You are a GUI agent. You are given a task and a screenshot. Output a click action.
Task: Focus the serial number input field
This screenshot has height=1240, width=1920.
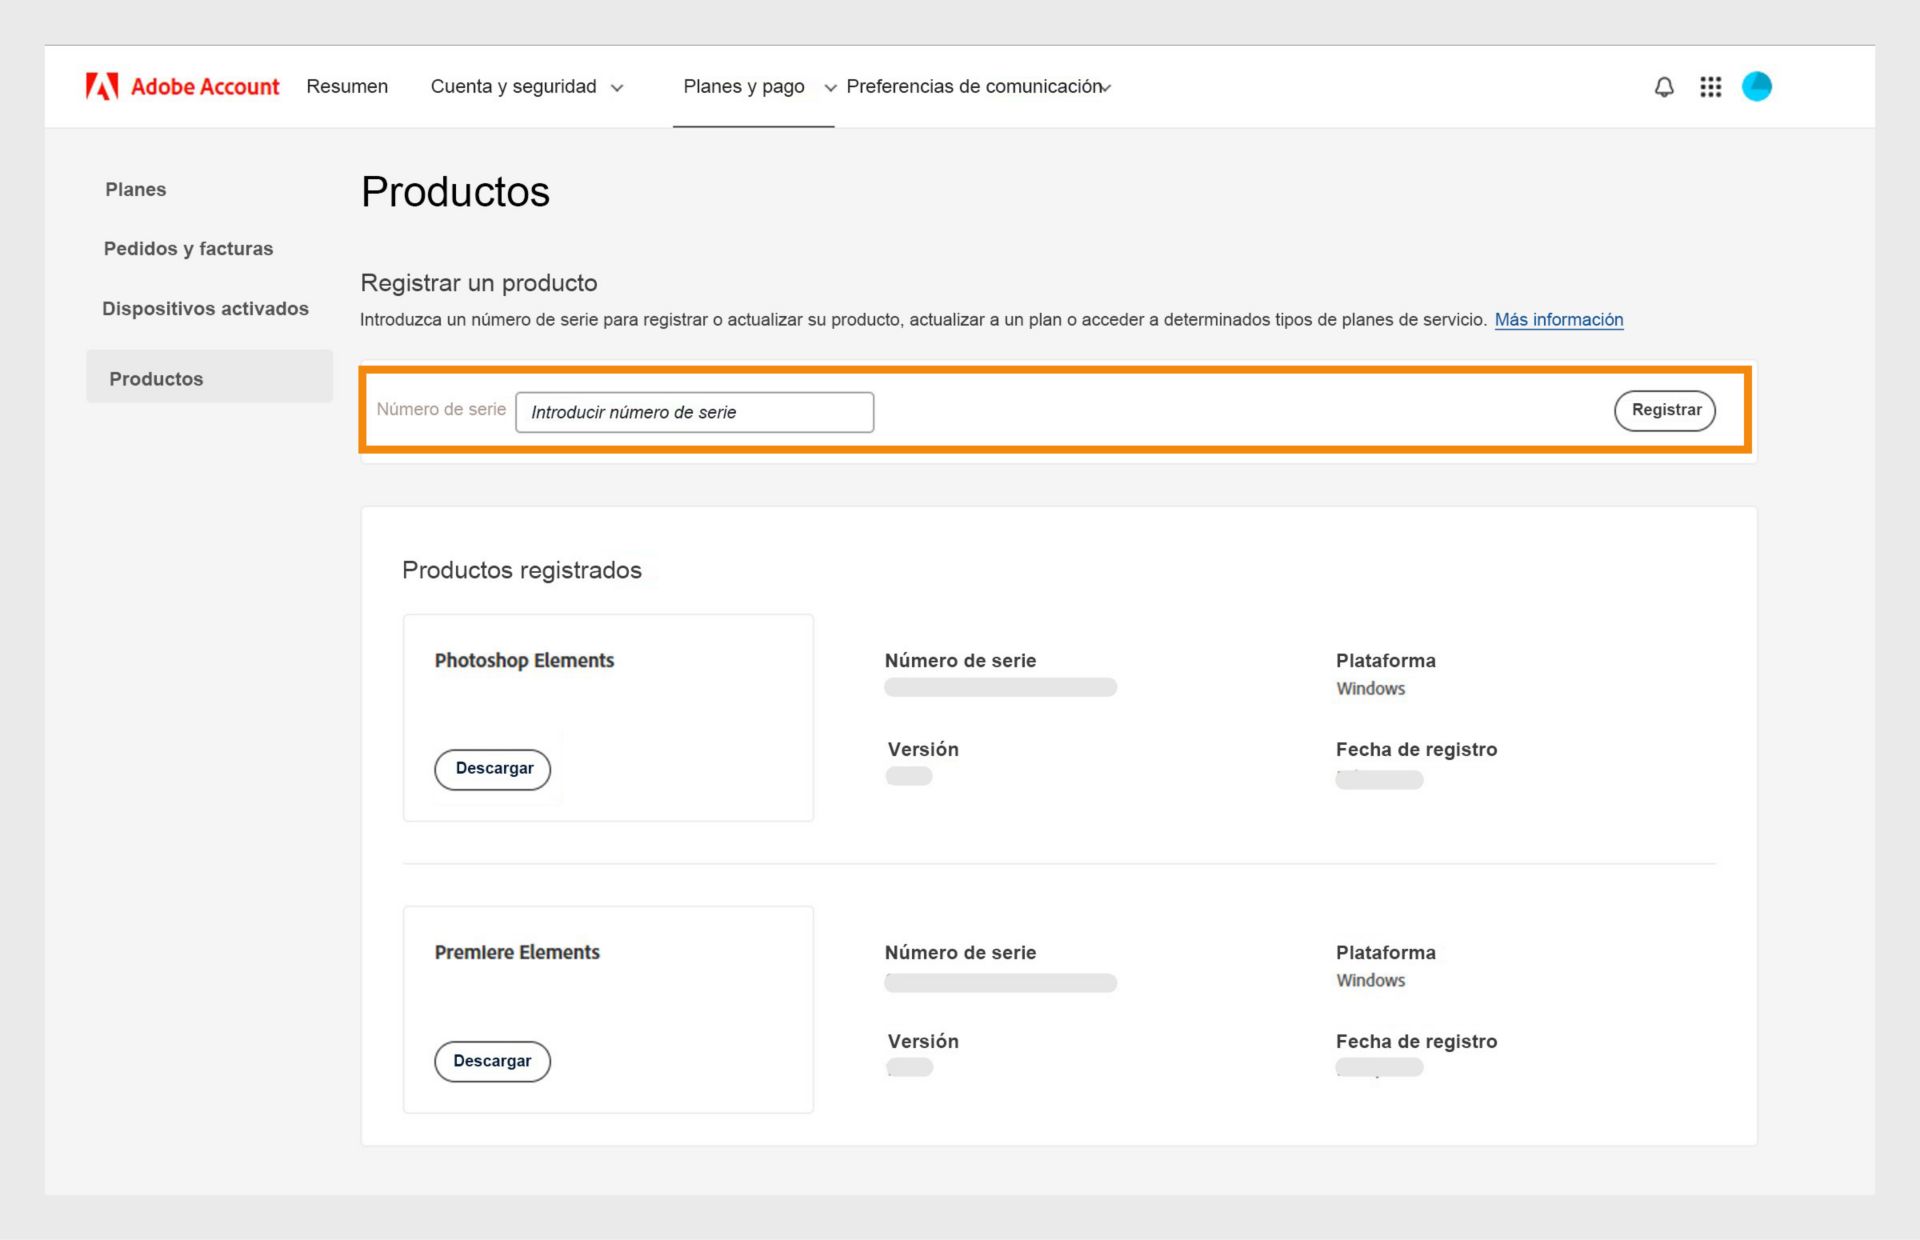[x=694, y=412]
